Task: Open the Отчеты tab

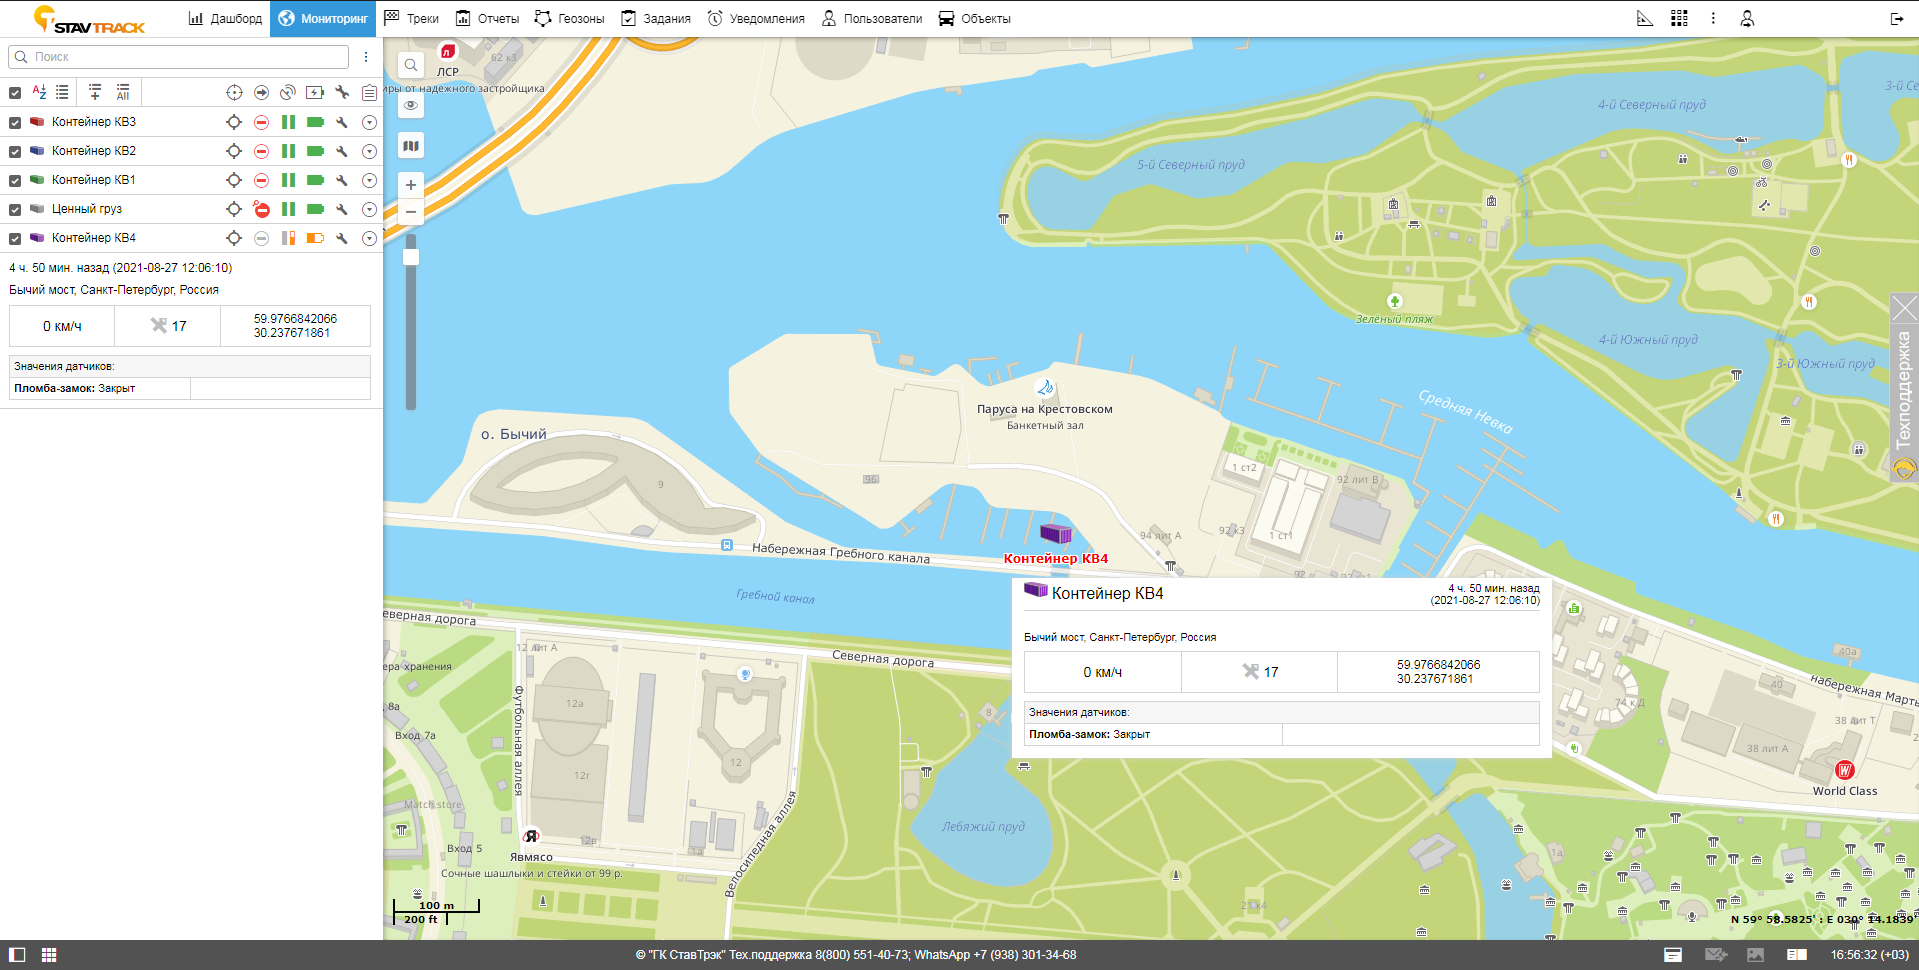Action: (487, 18)
